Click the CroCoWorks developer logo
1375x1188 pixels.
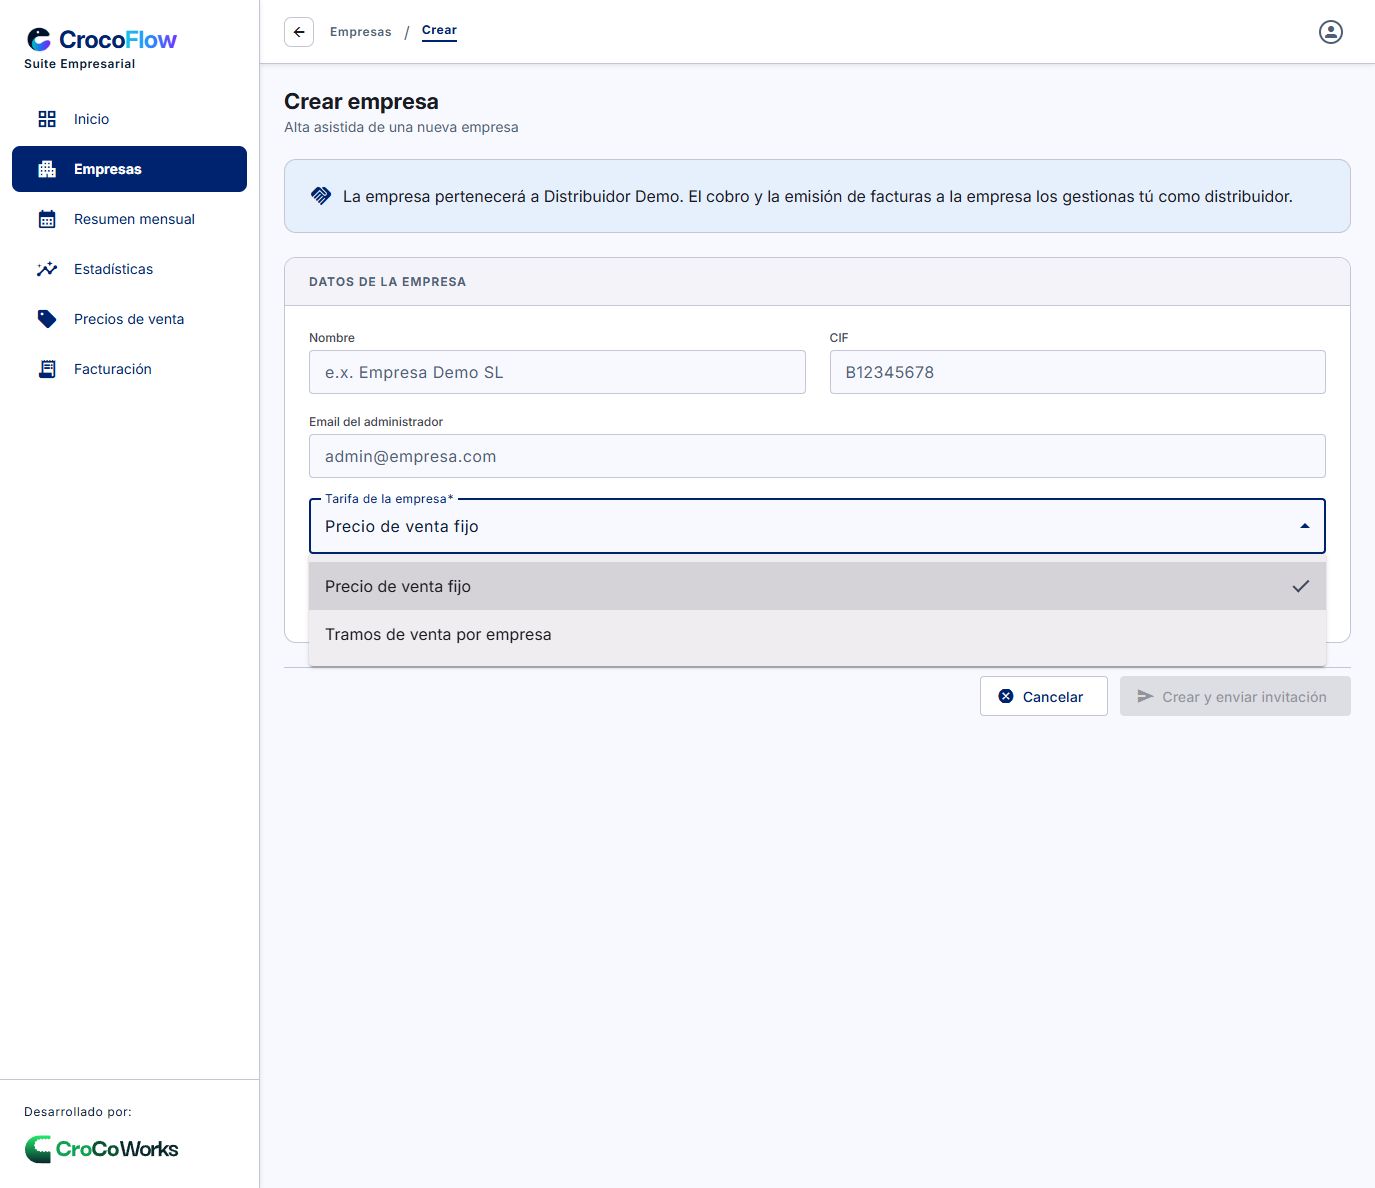click(101, 1149)
